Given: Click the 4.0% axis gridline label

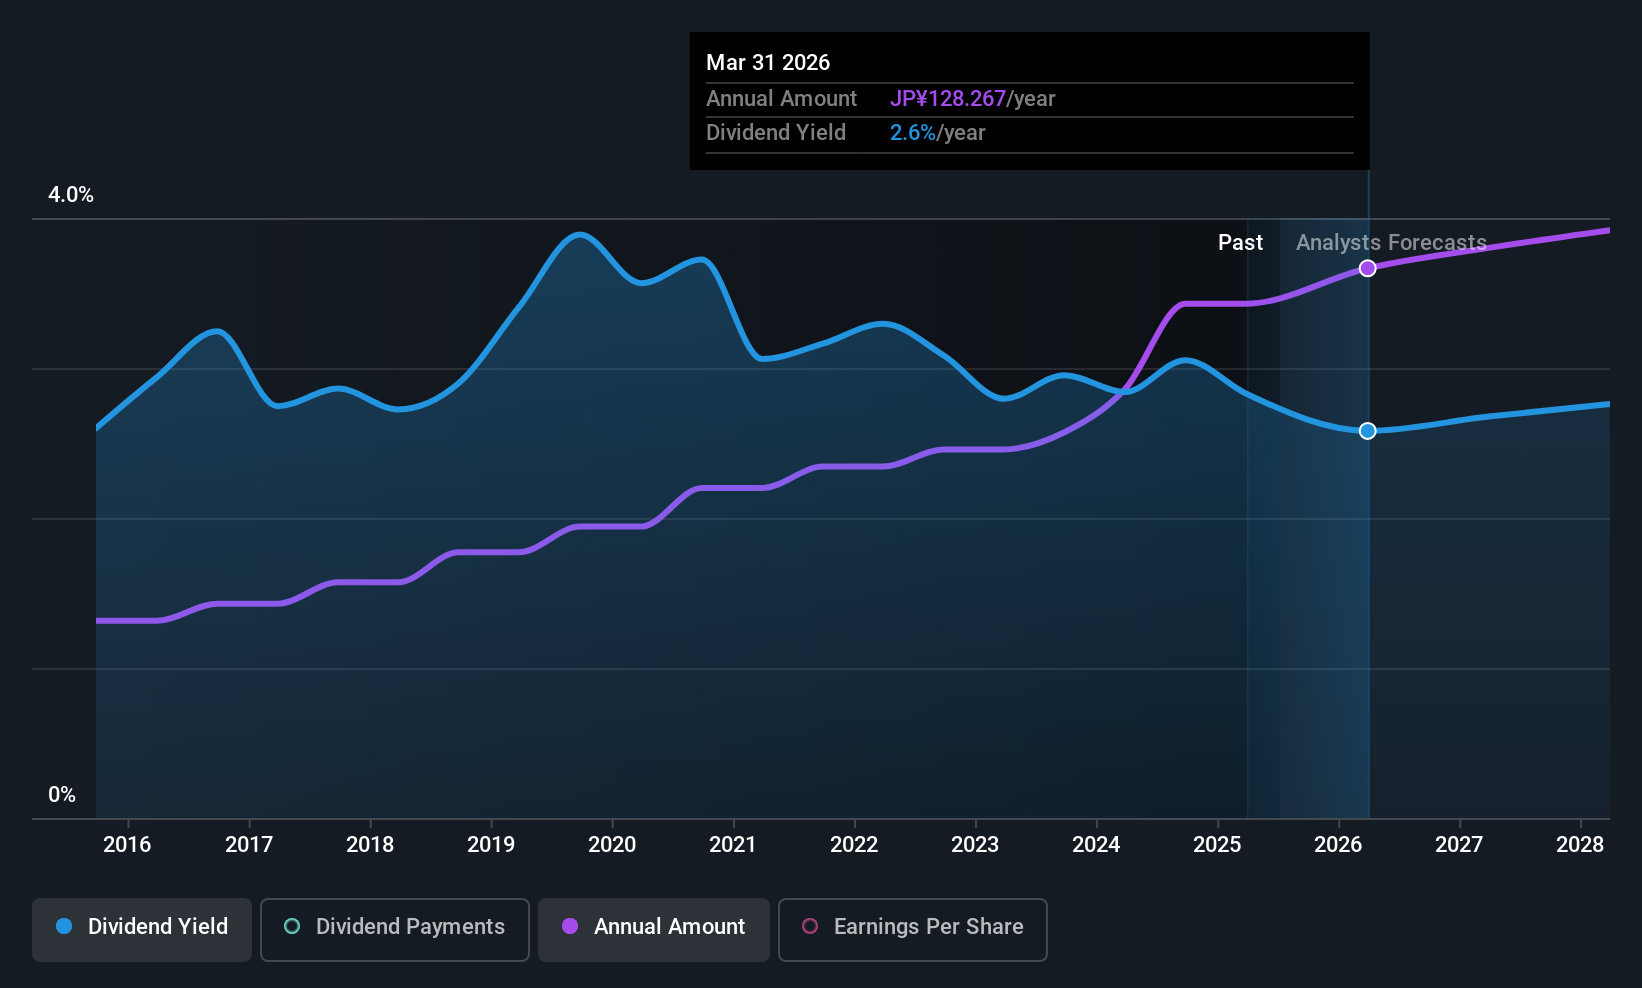Looking at the screenshot, I should [x=70, y=195].
